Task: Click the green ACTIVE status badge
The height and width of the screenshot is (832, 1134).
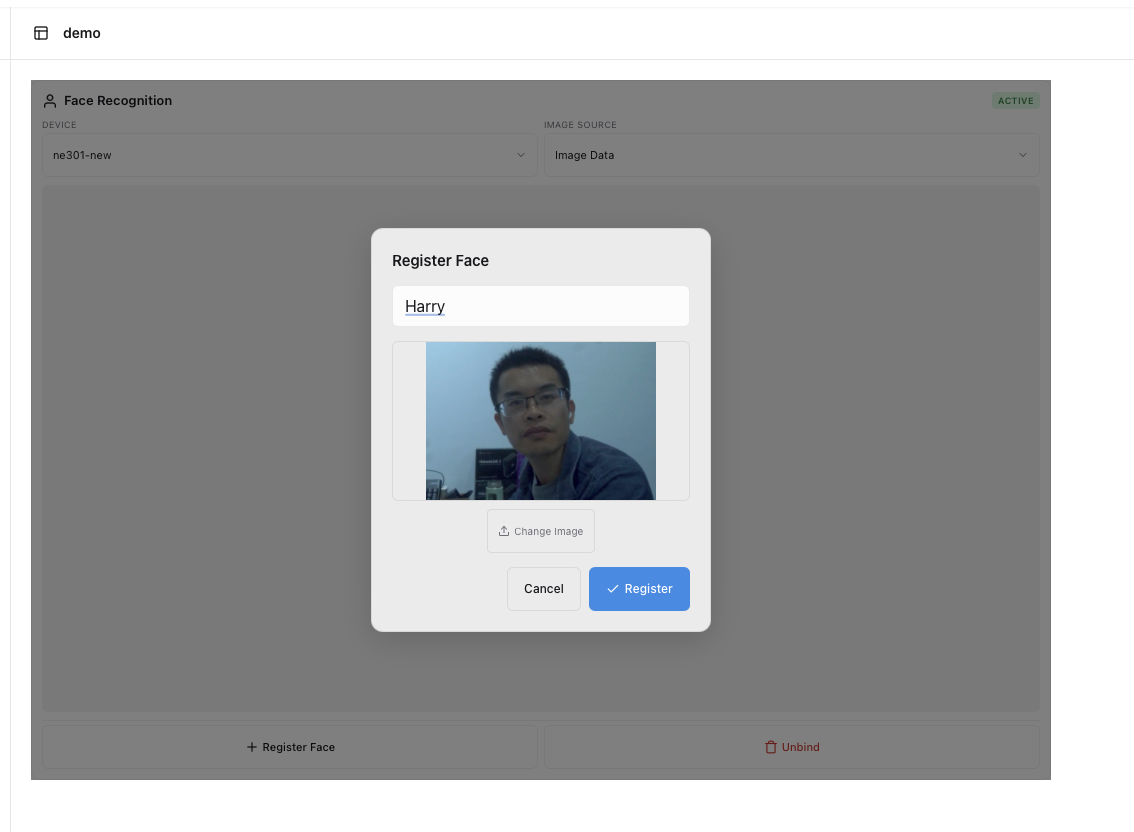Action: coord(1015,101)
